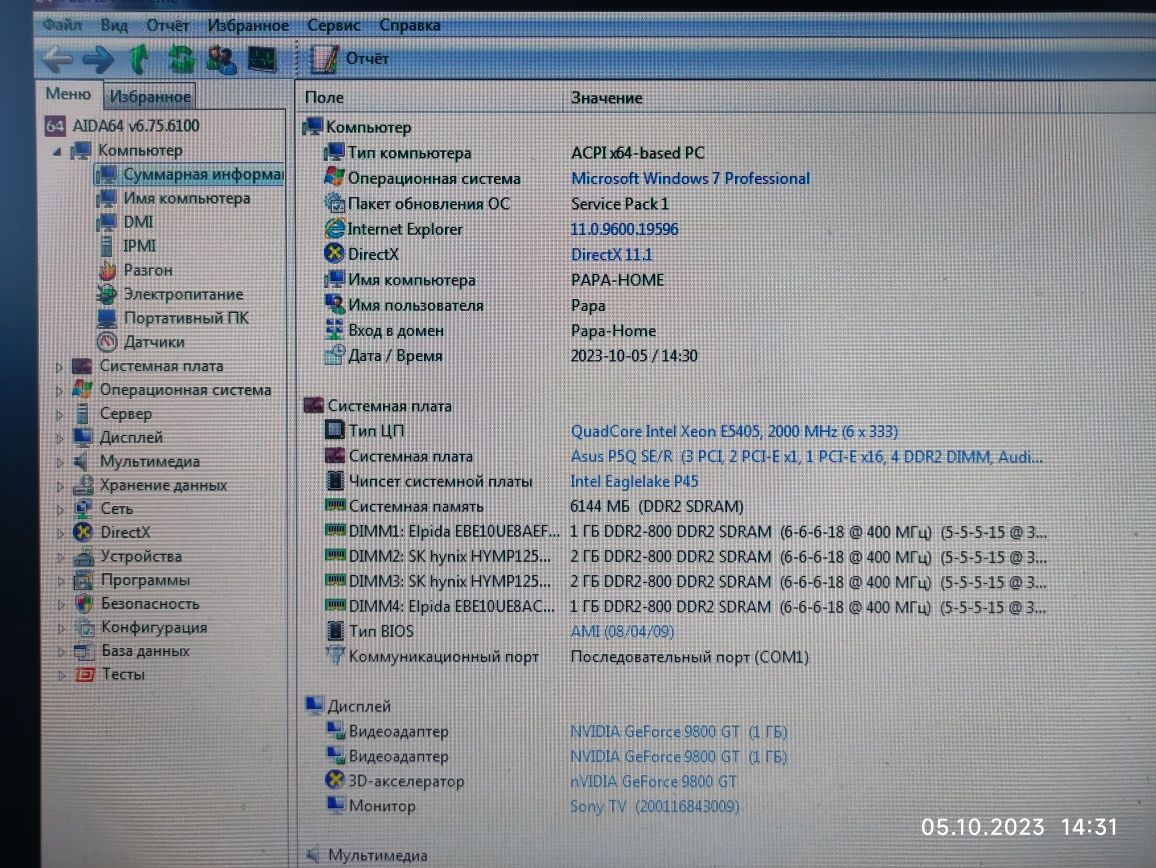Click the Forward arrow toolbar icon
1156x868 pixels.
coord(98,59)
